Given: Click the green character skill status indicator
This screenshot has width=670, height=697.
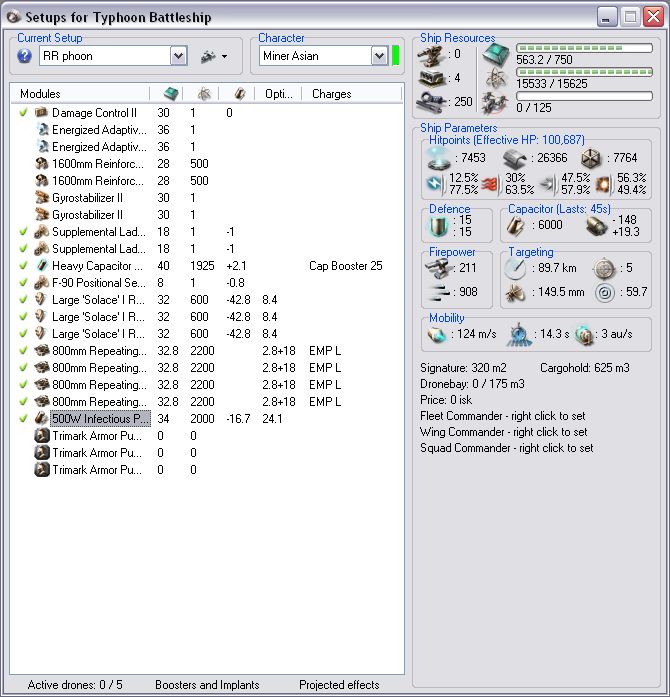Looking at the screenshot, I should tap(395, 56).
